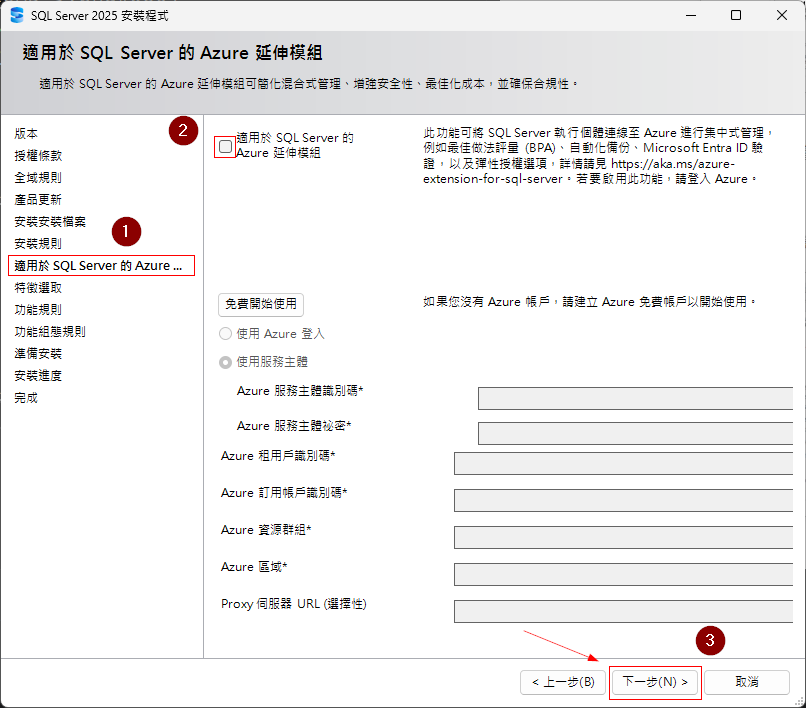Open the 版本 step in sidebar
806x708 pixels.
[26, 134]
